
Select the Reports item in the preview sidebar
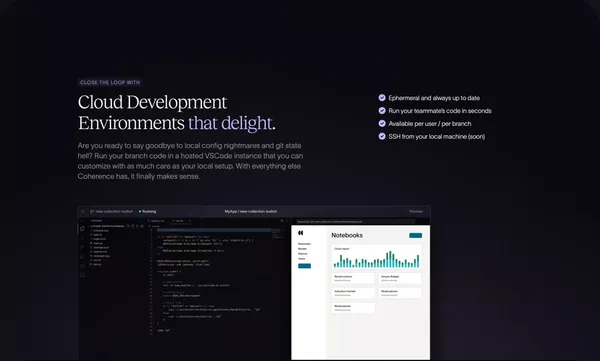tap(303, 253)
